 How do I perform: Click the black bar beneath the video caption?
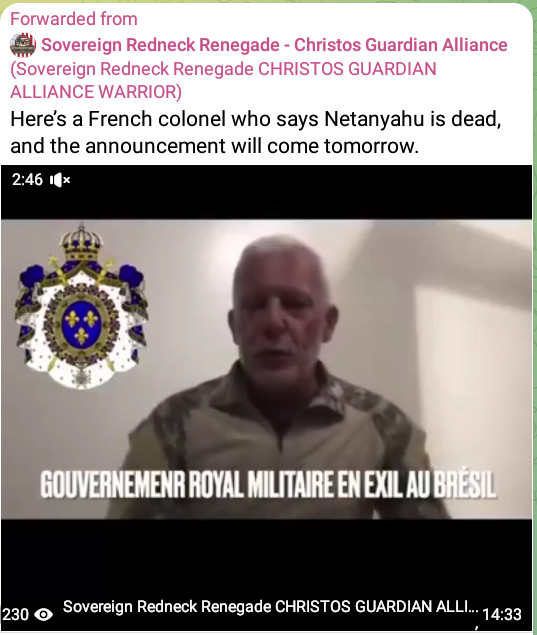tap(266, 557)
